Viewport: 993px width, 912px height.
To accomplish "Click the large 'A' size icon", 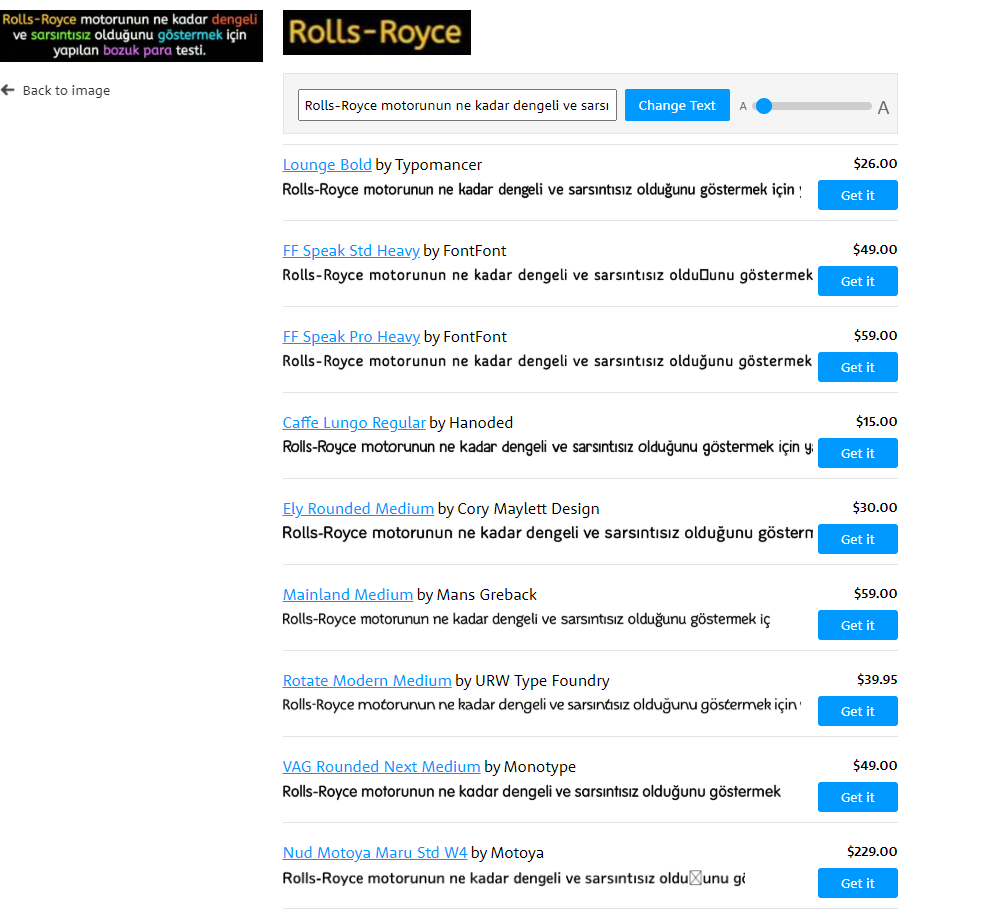I will coord(883,108).
